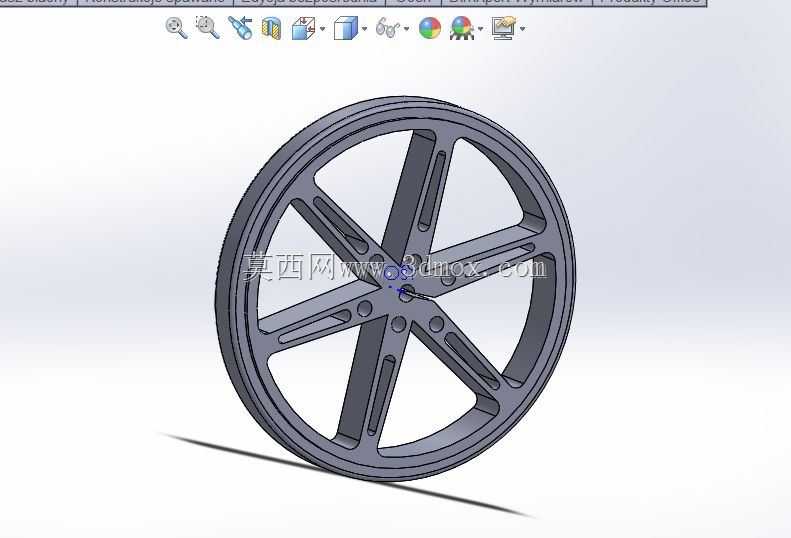Go back with the Previous View icon

click(x=240, y=27)
